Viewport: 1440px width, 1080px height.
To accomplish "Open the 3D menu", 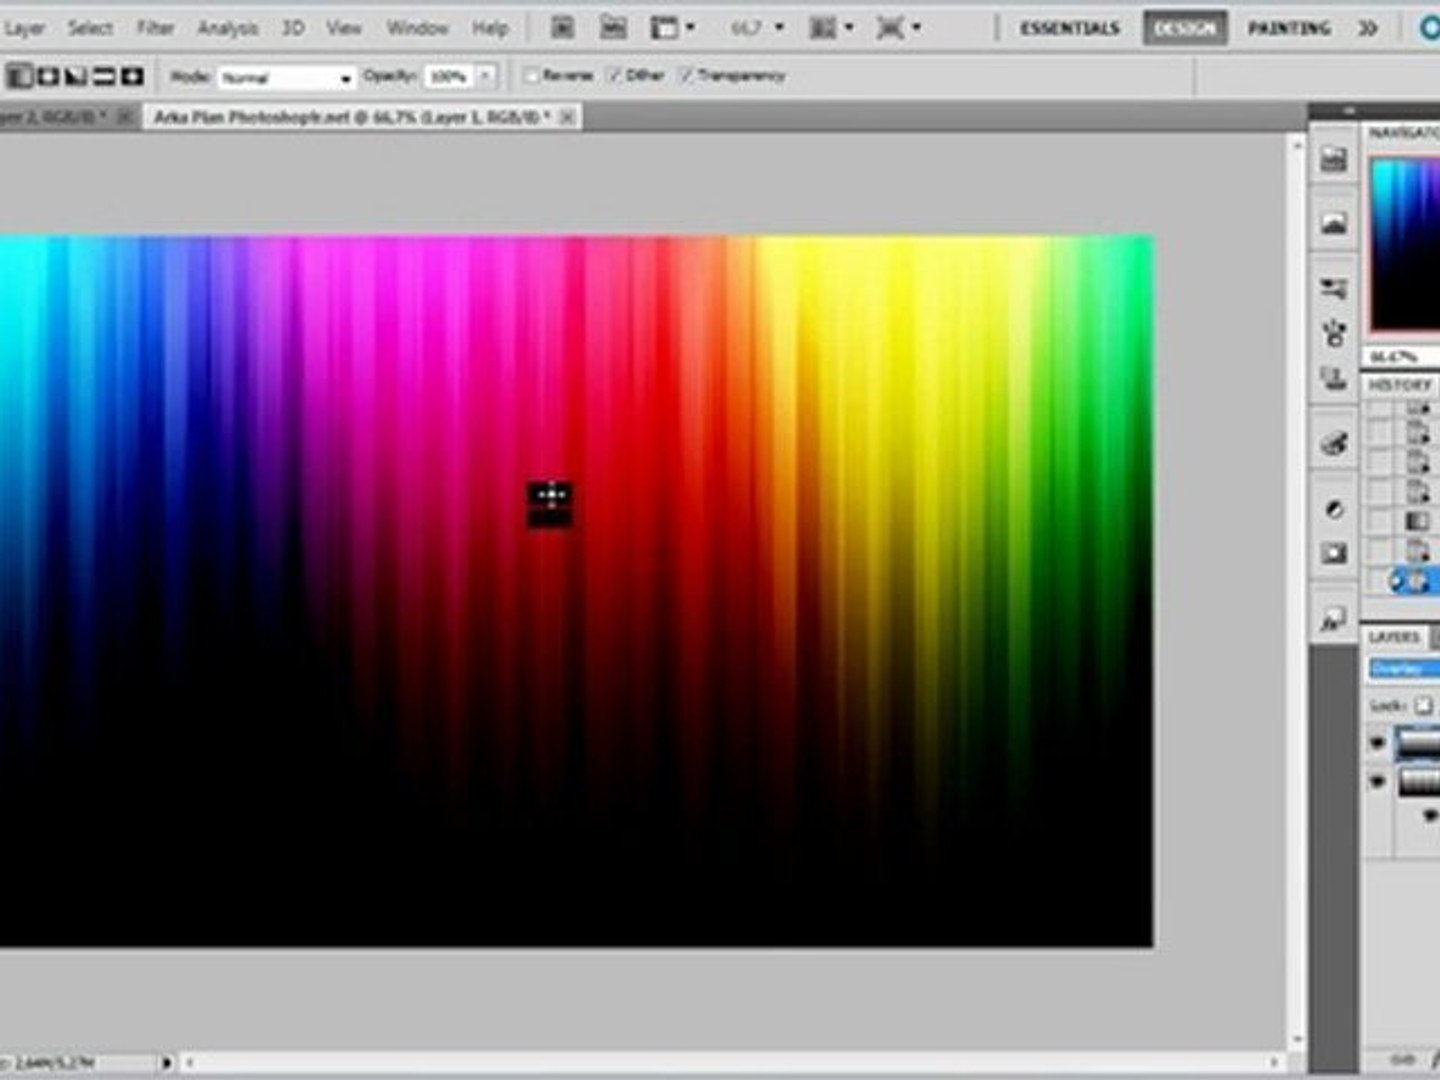I will pos(293,28).
